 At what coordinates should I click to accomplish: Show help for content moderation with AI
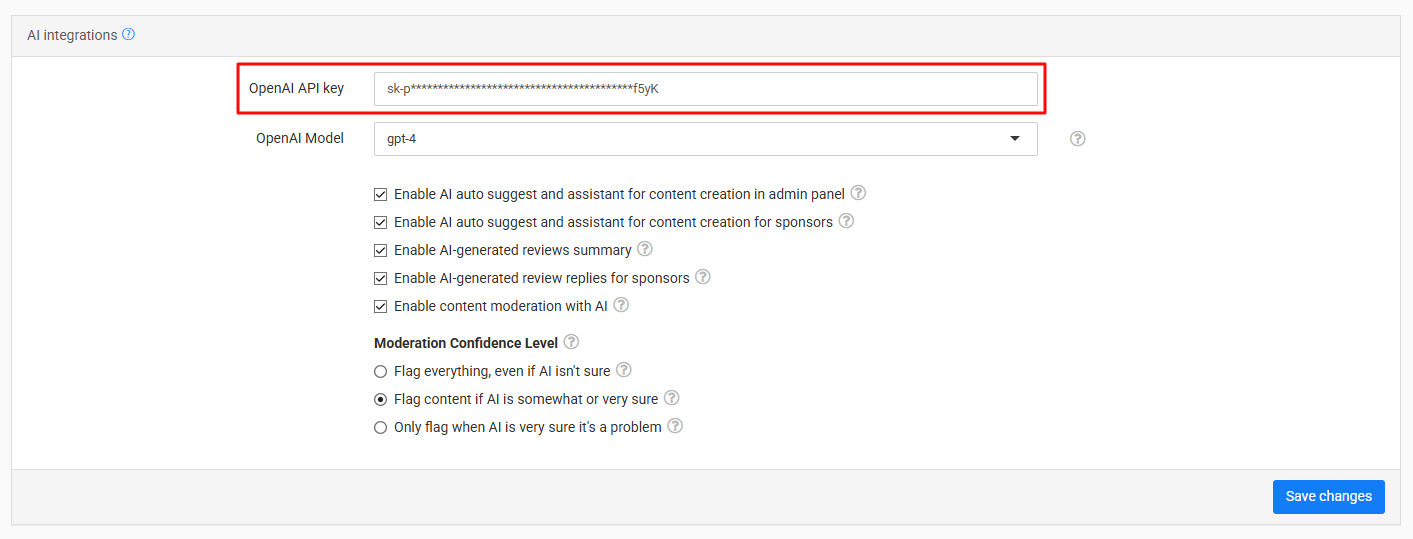coord(621,305)
